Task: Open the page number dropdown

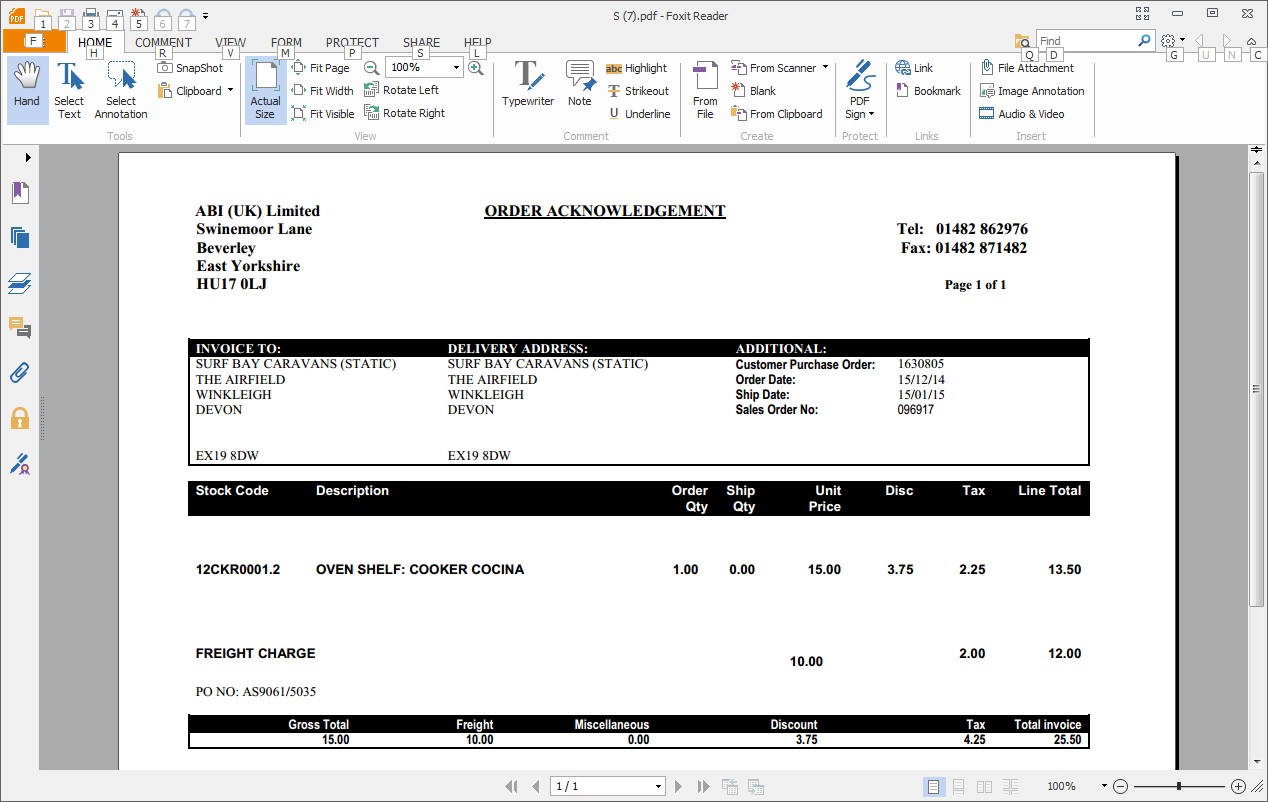Action: pyautogui.click(x=658, y=787)
